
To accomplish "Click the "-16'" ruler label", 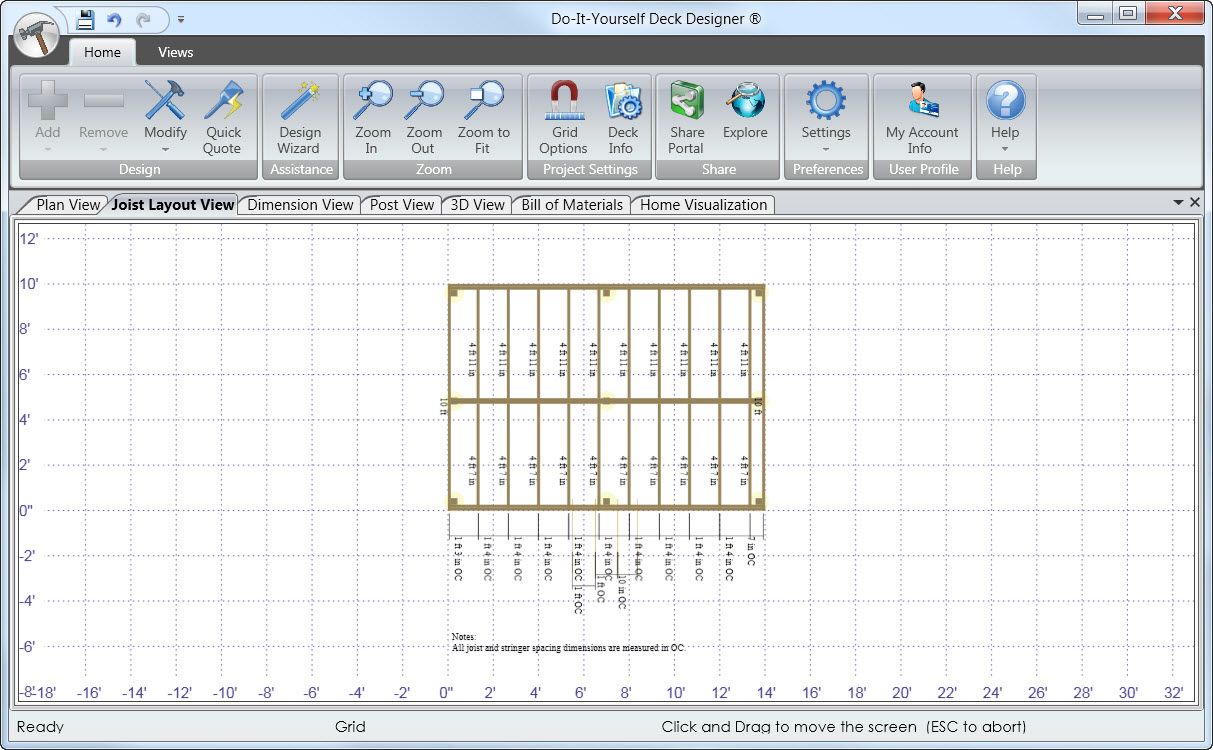I will coord(90,693).
